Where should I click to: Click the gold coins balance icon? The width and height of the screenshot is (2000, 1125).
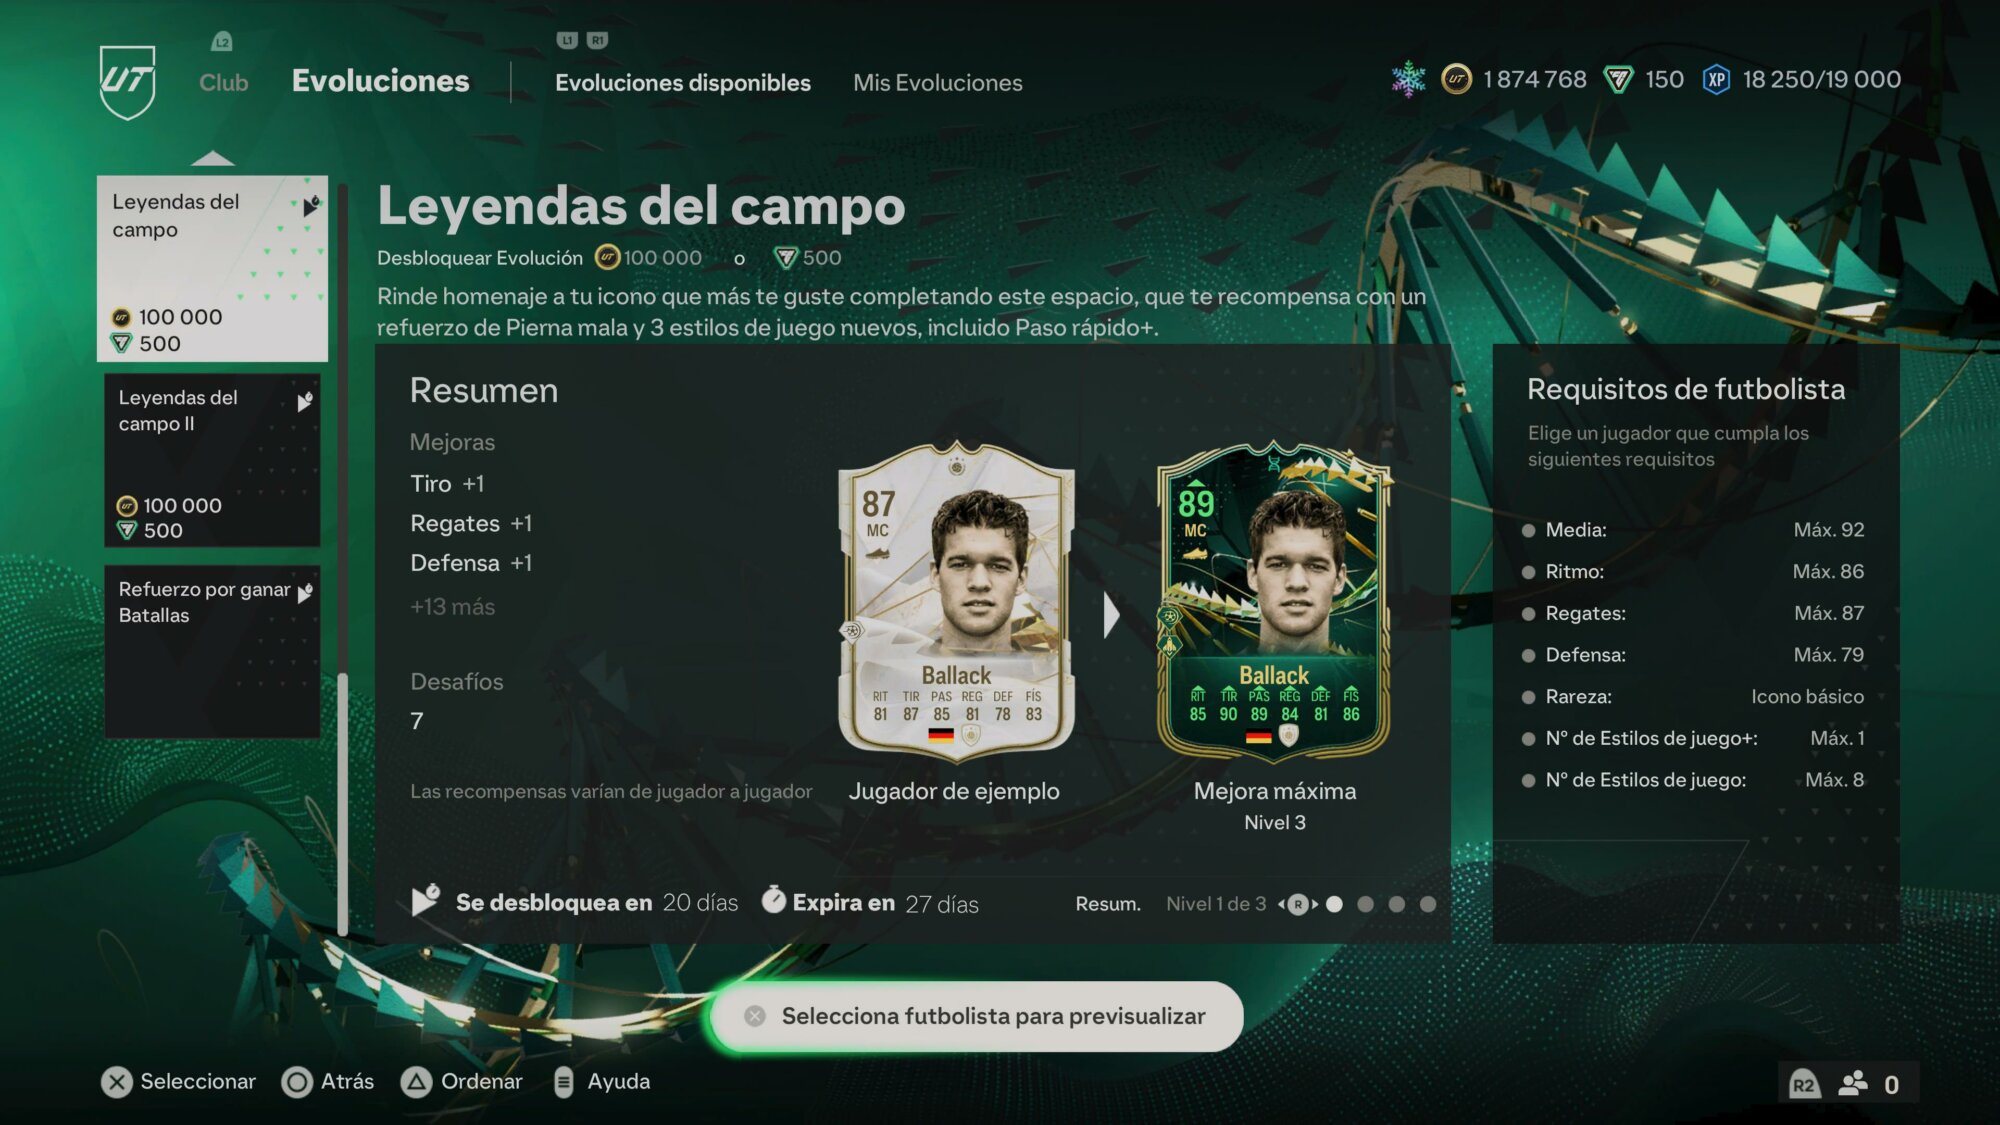click(1456, 79)
